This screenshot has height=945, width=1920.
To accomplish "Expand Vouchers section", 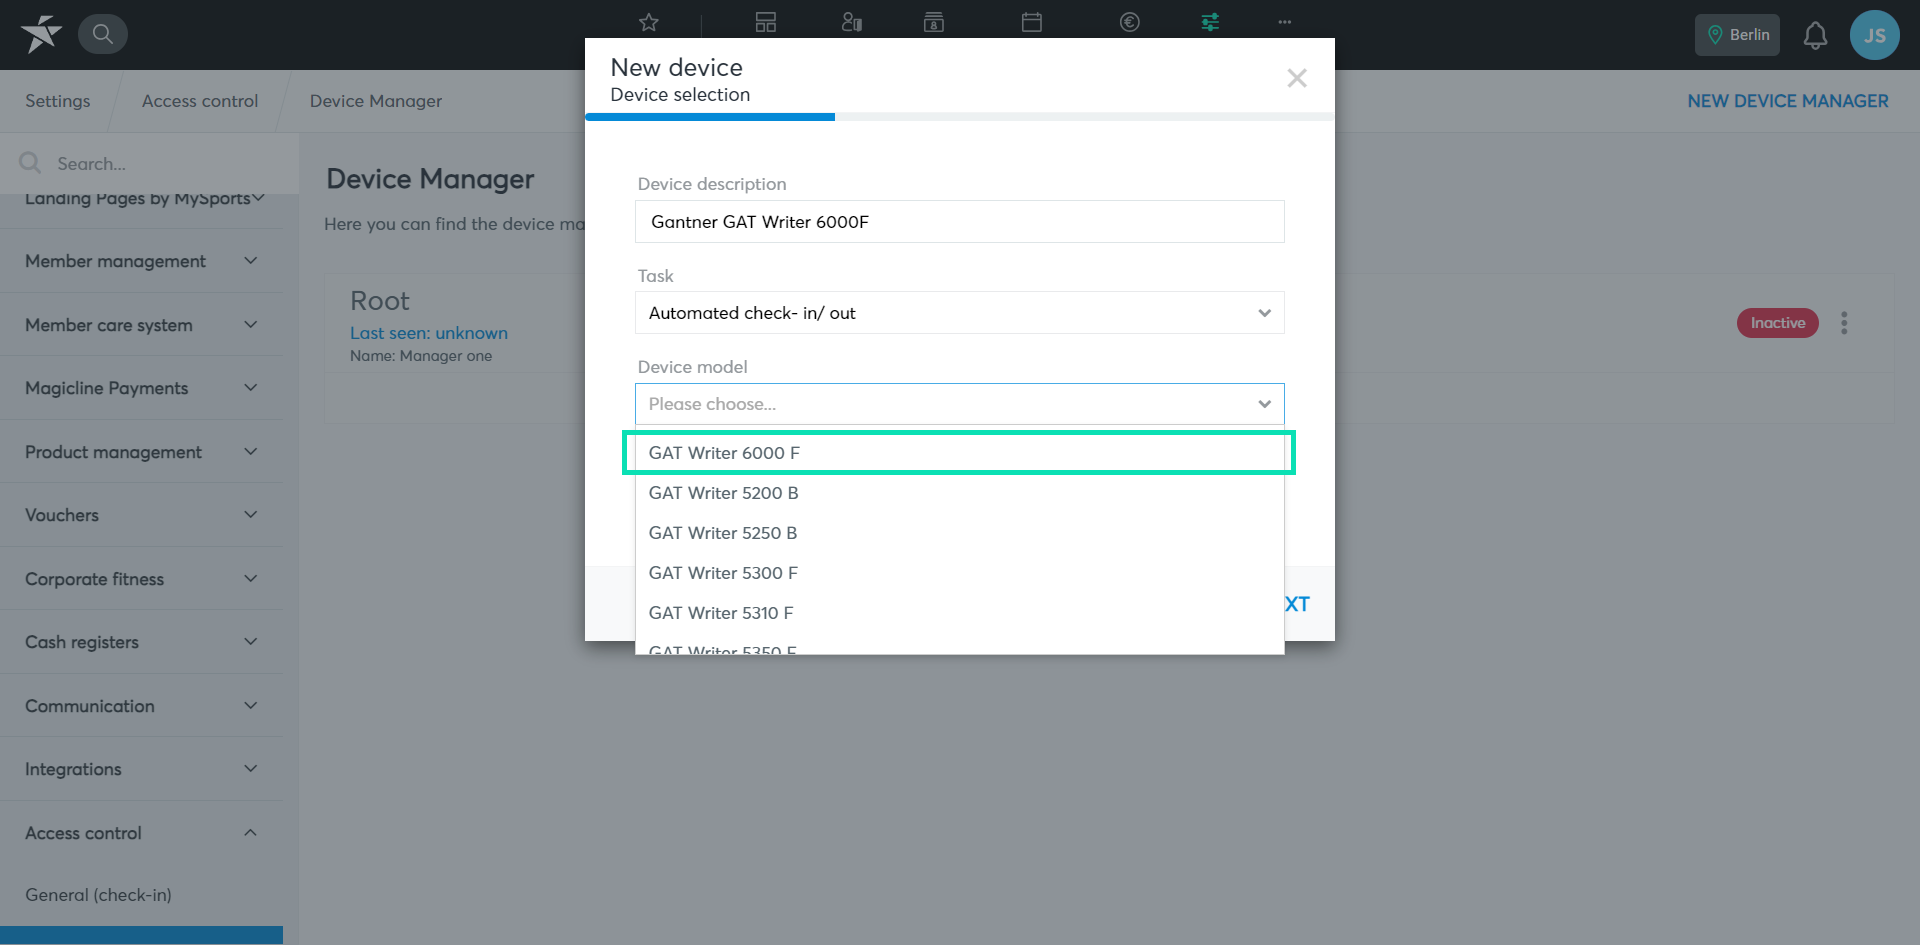I will 141,515.
